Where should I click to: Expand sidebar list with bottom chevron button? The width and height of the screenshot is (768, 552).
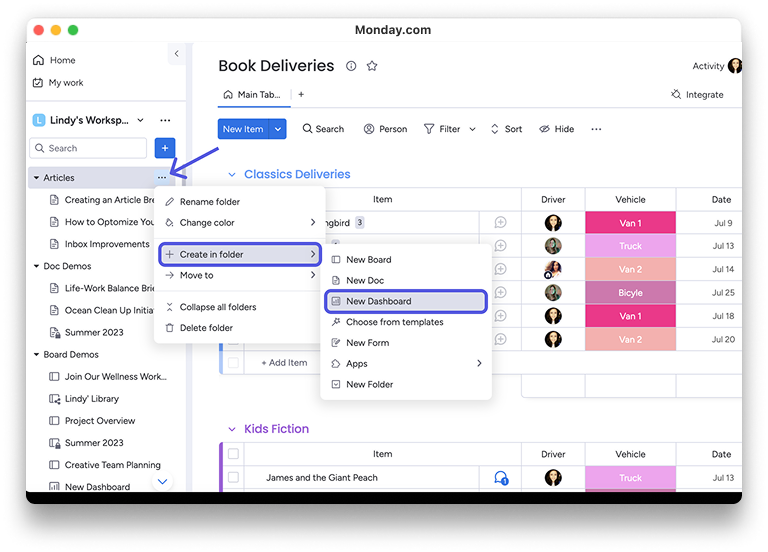click(x=163, y=481)
